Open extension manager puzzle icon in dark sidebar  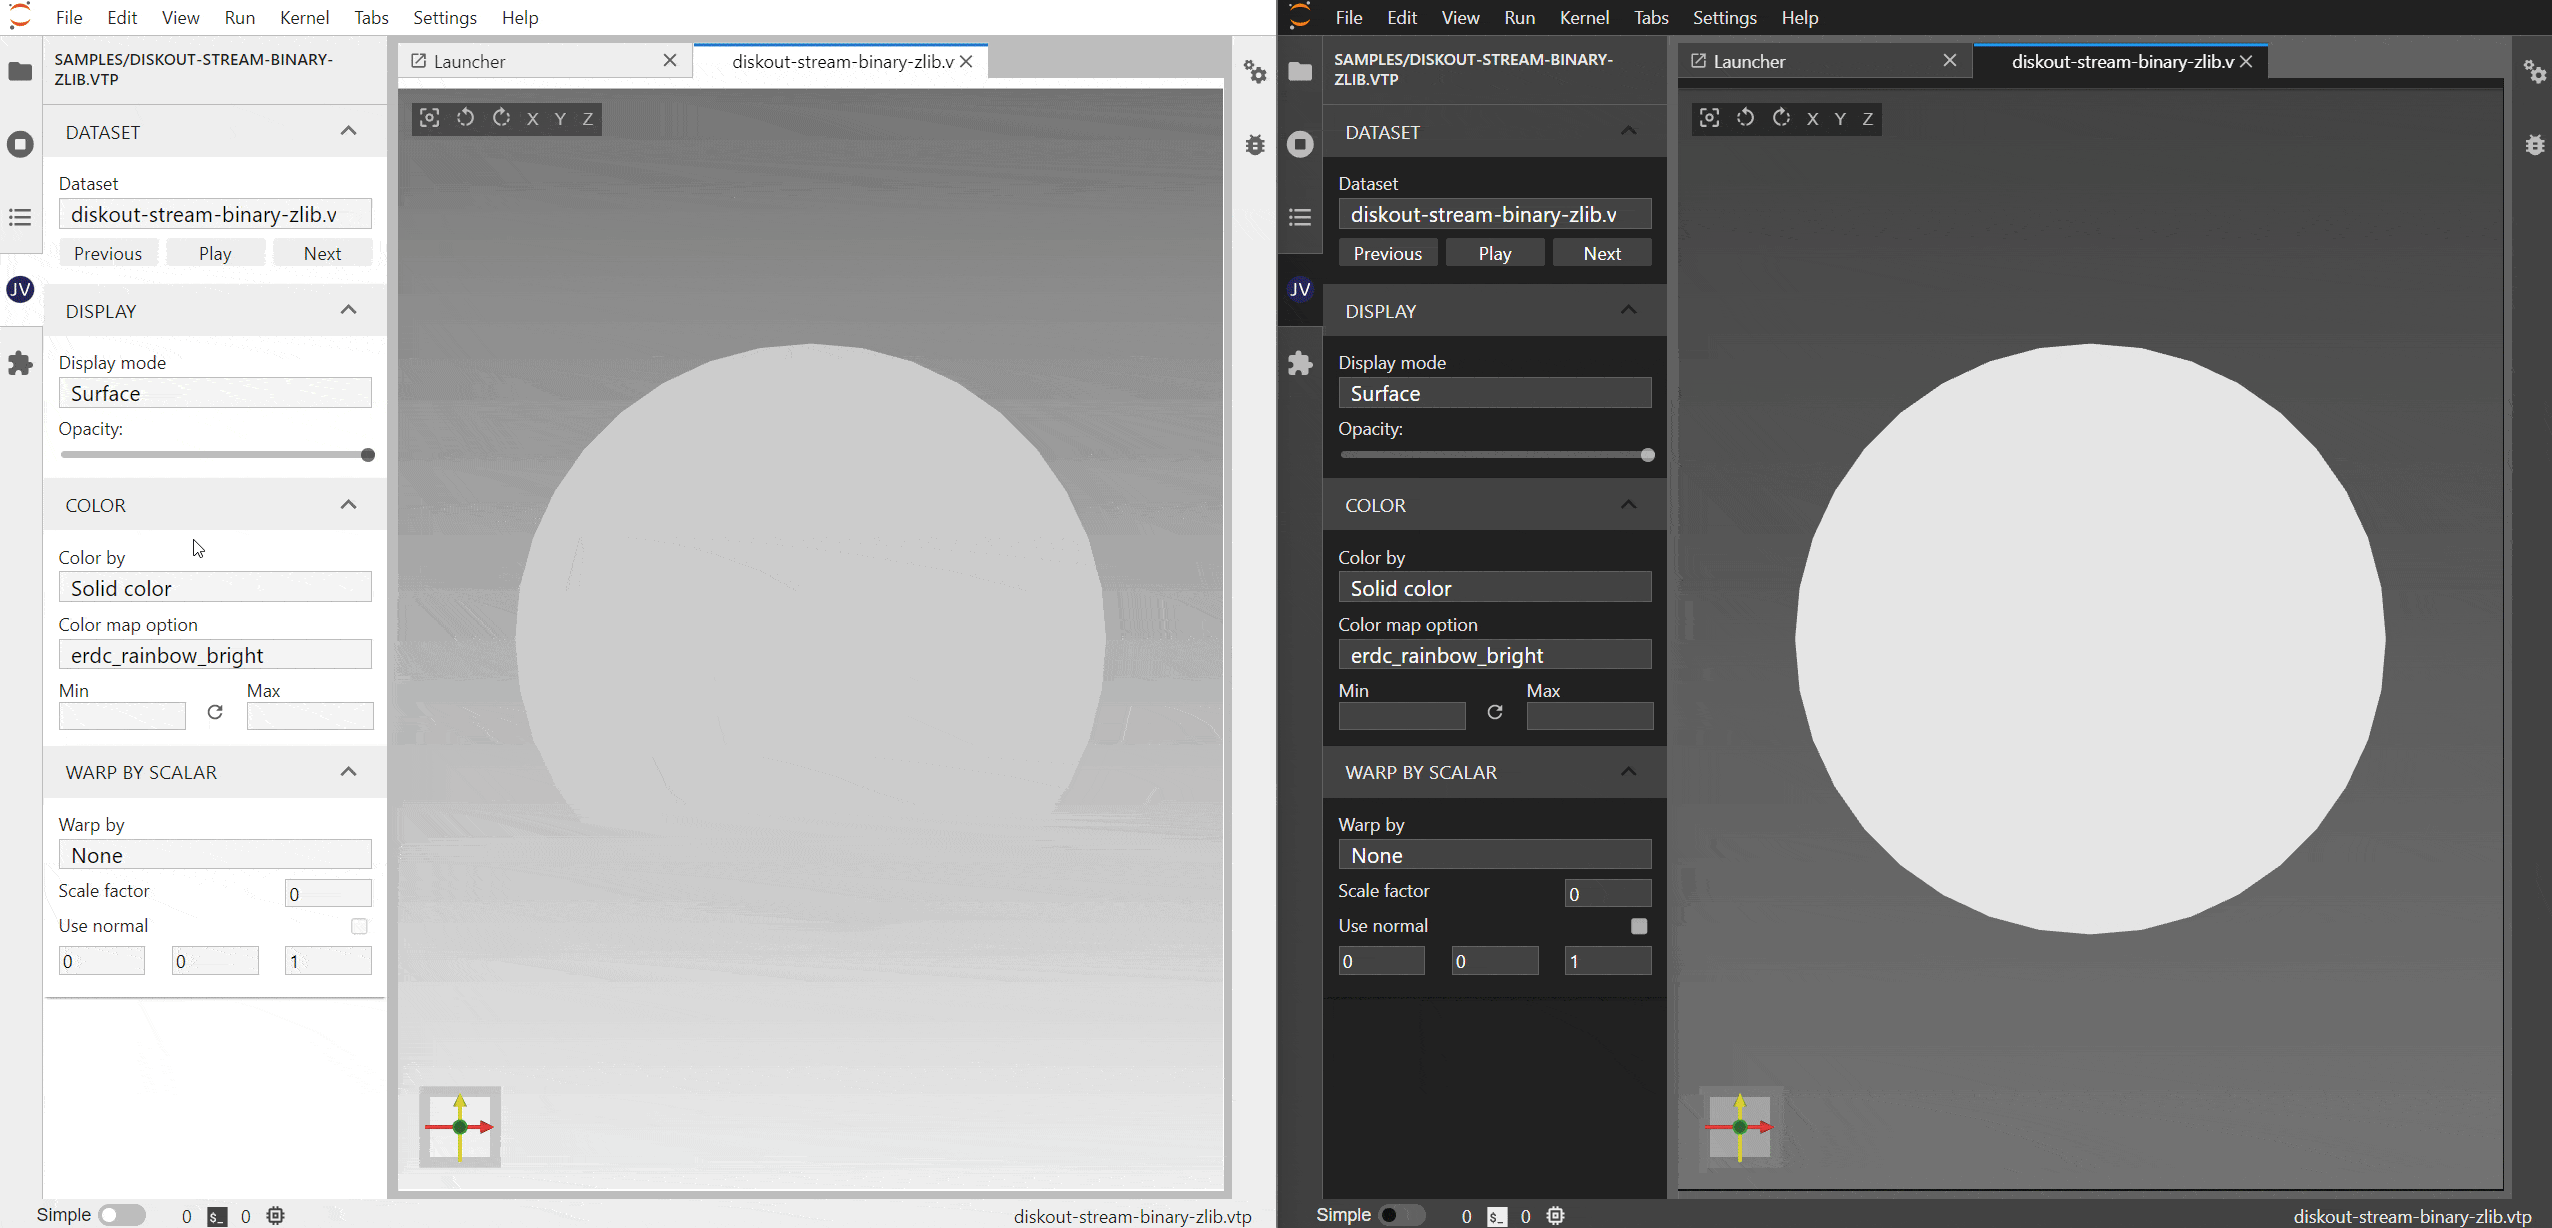click(1300, 363)
